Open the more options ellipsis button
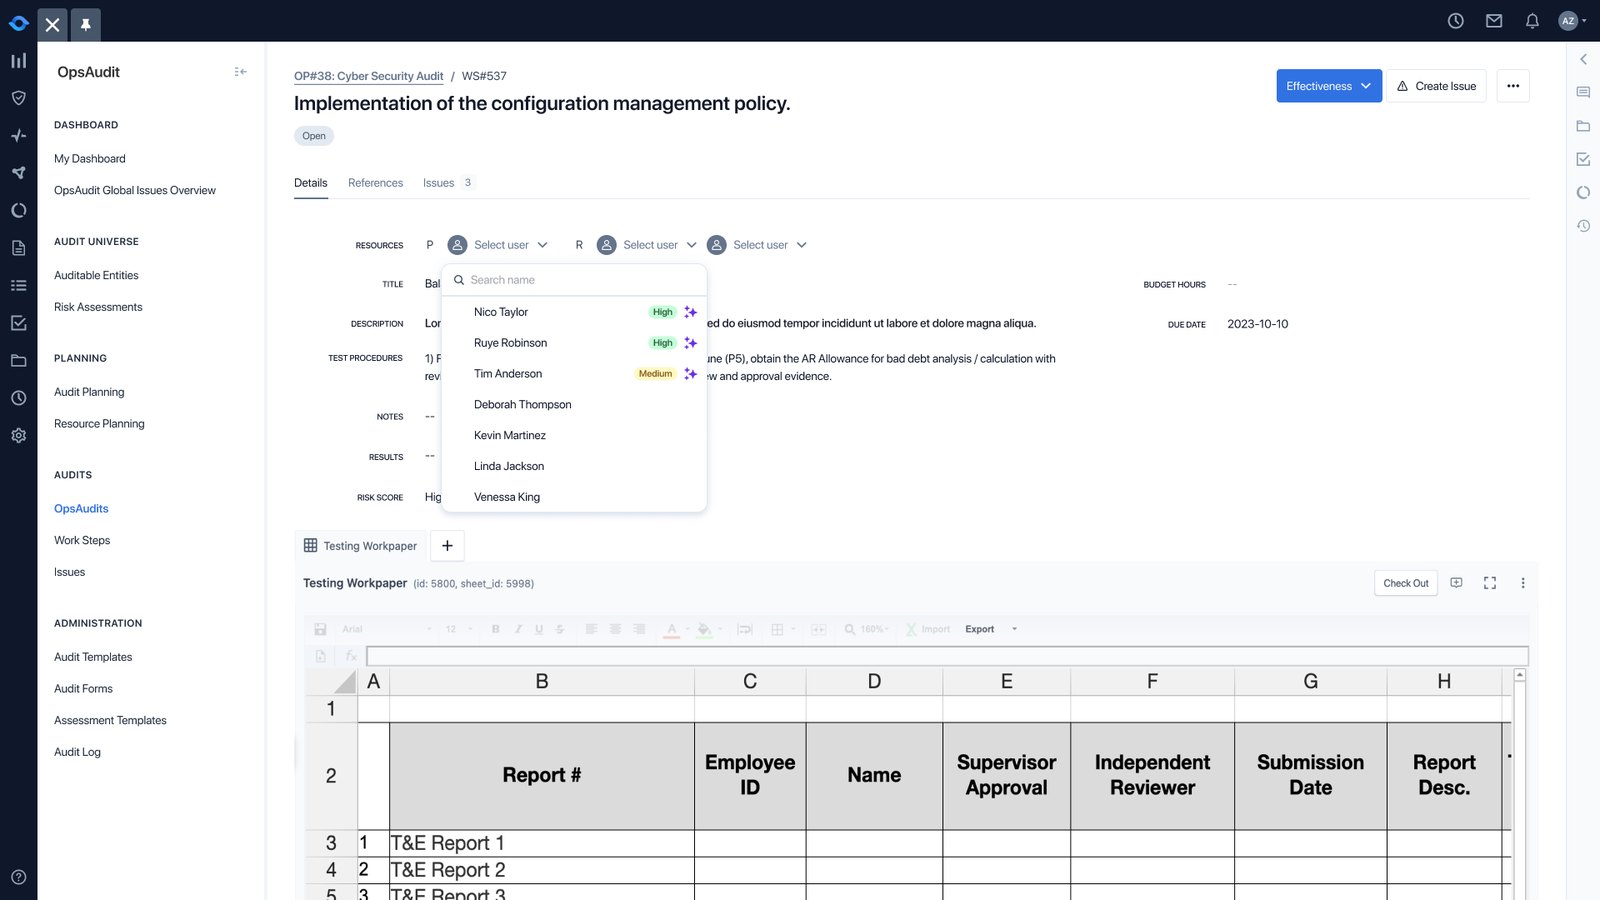The width and height of the screenshot is (1600, 900). pos(1513,86)
